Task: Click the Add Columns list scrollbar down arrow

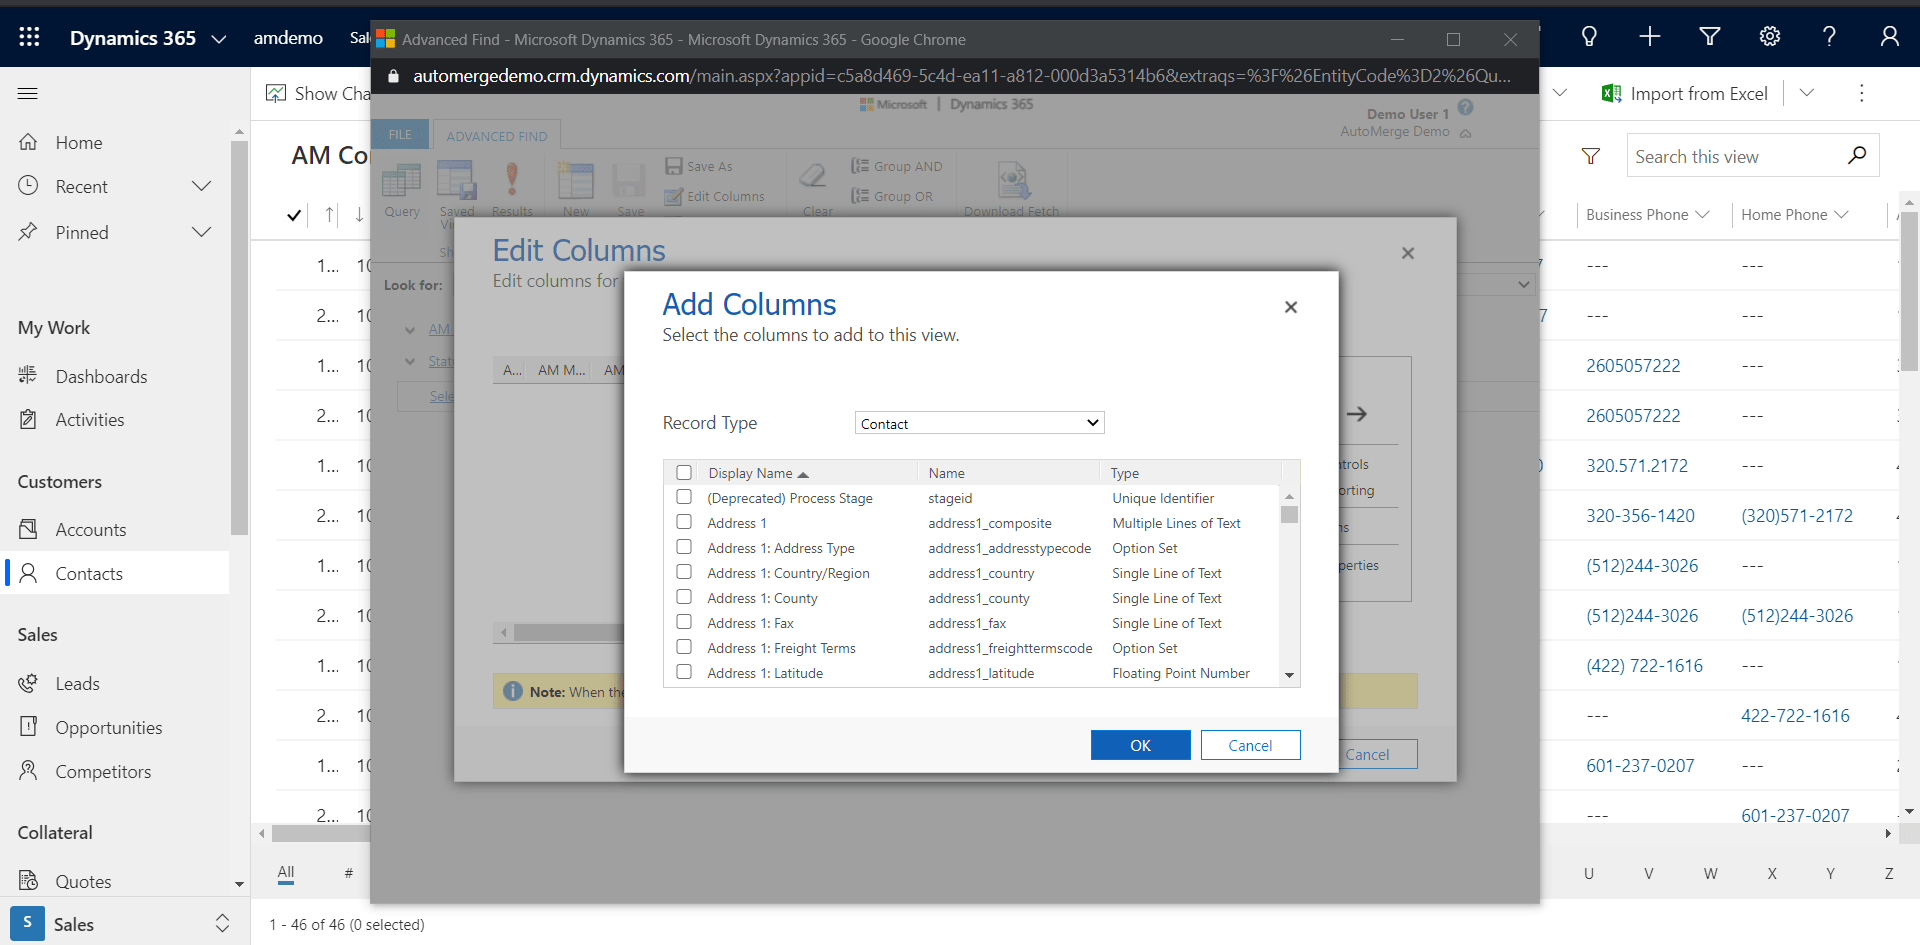Action: [x=1290, y=675]
